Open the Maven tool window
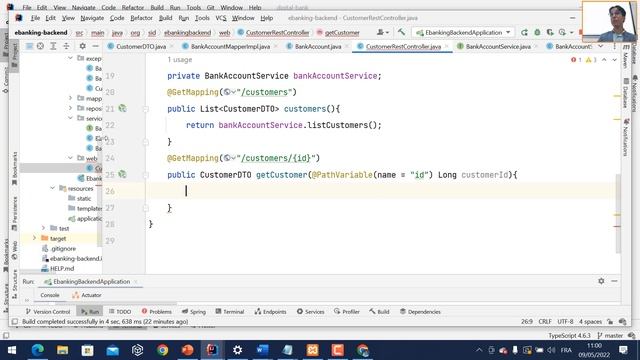Screen dimensions: 640x360 point(626,56)
